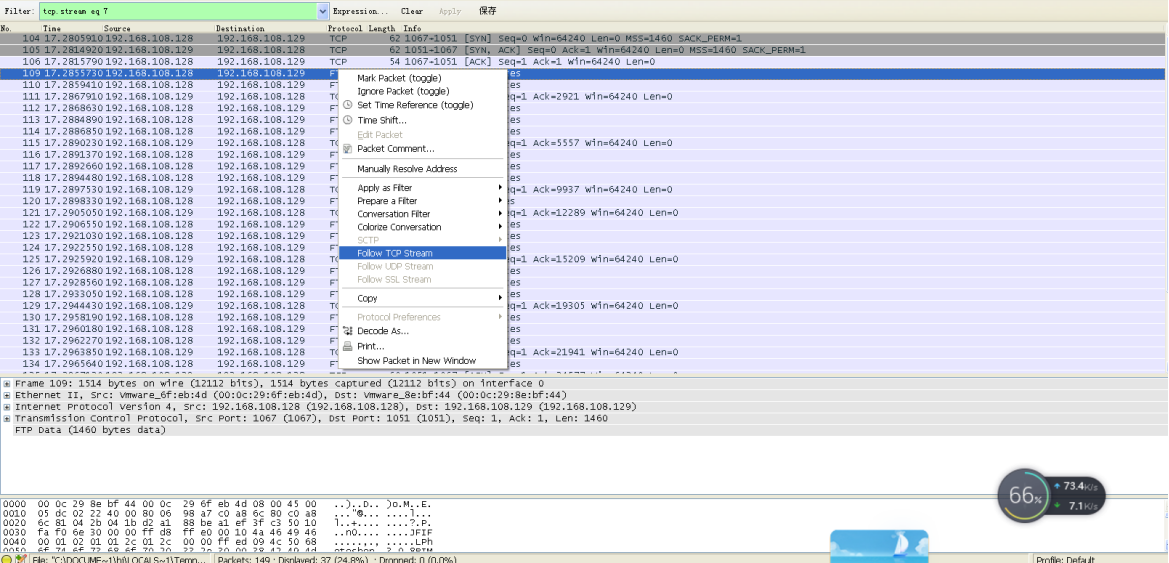1169x563 pixels.
Task: Toggle Mark Packet in context menu
Action: point(398,78)
